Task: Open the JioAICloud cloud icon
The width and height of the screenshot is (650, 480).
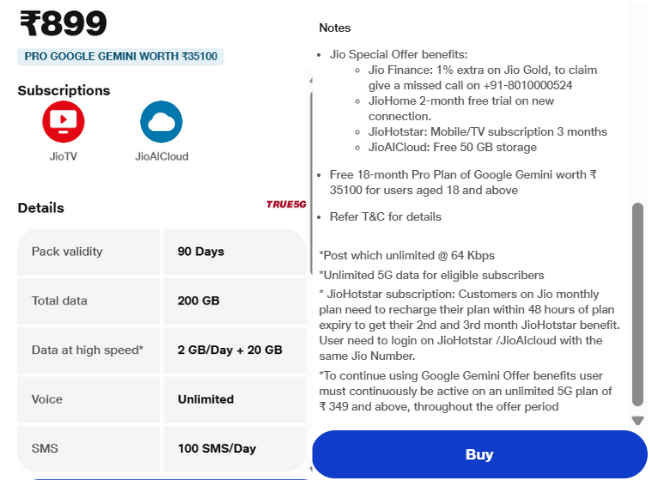Action: pos(161,122)
